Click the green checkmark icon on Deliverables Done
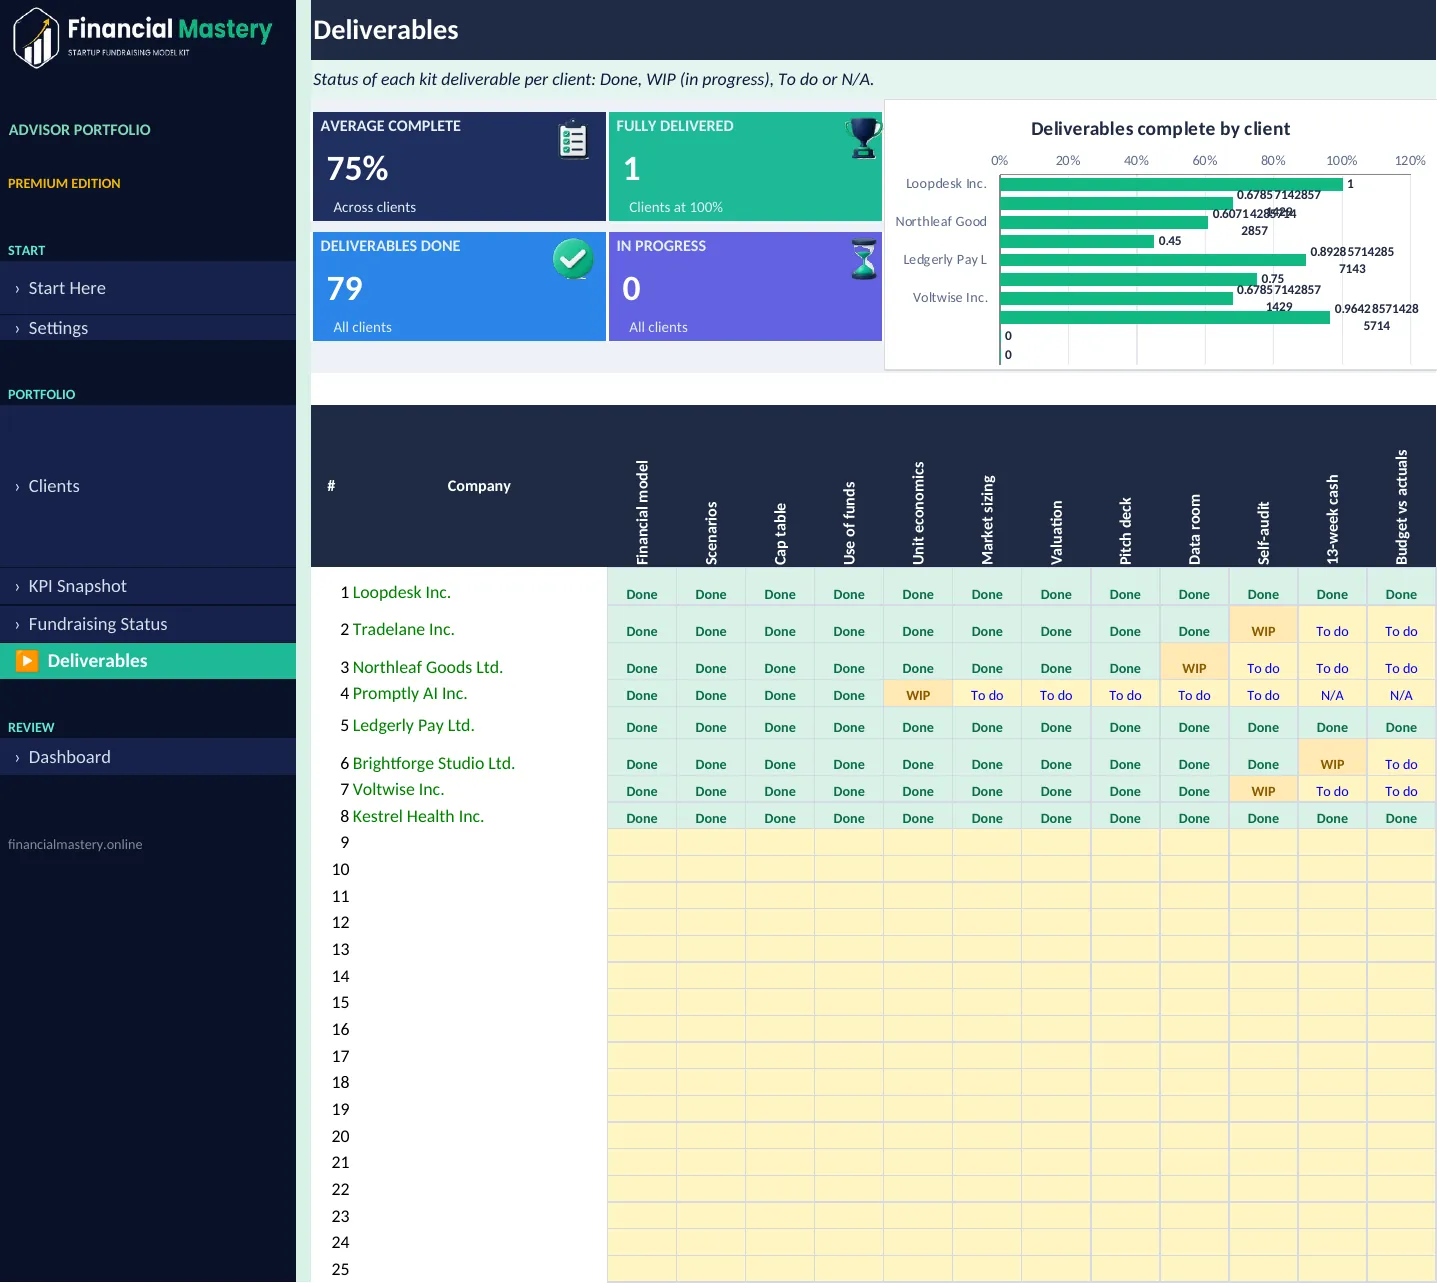The image size is (1437, 1283). [573, 259]
